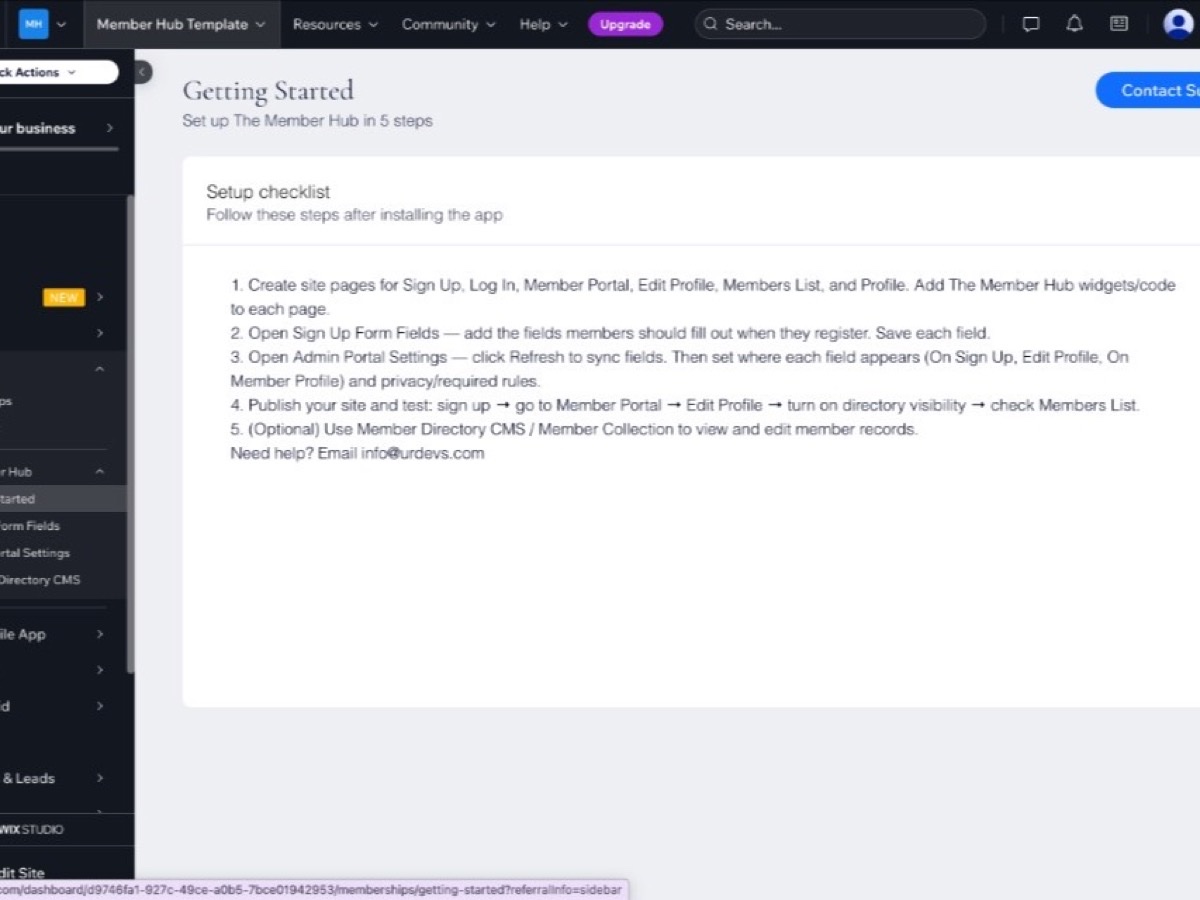Expand the Member Hub Template dropdown
This screenshot has width=1200, height=900.
coord(181,24)
